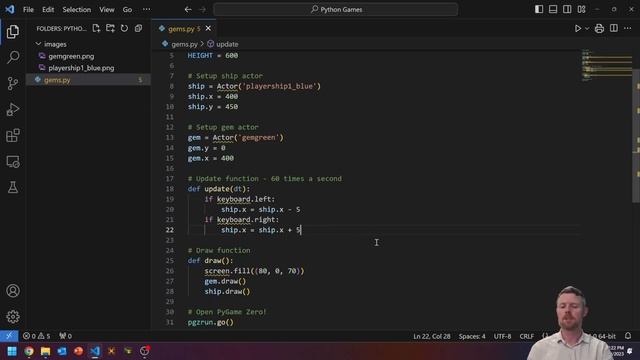Open the Manage gear settings icon
The width and height of the screenshot is (640, 360).
(x=13, y=317)
